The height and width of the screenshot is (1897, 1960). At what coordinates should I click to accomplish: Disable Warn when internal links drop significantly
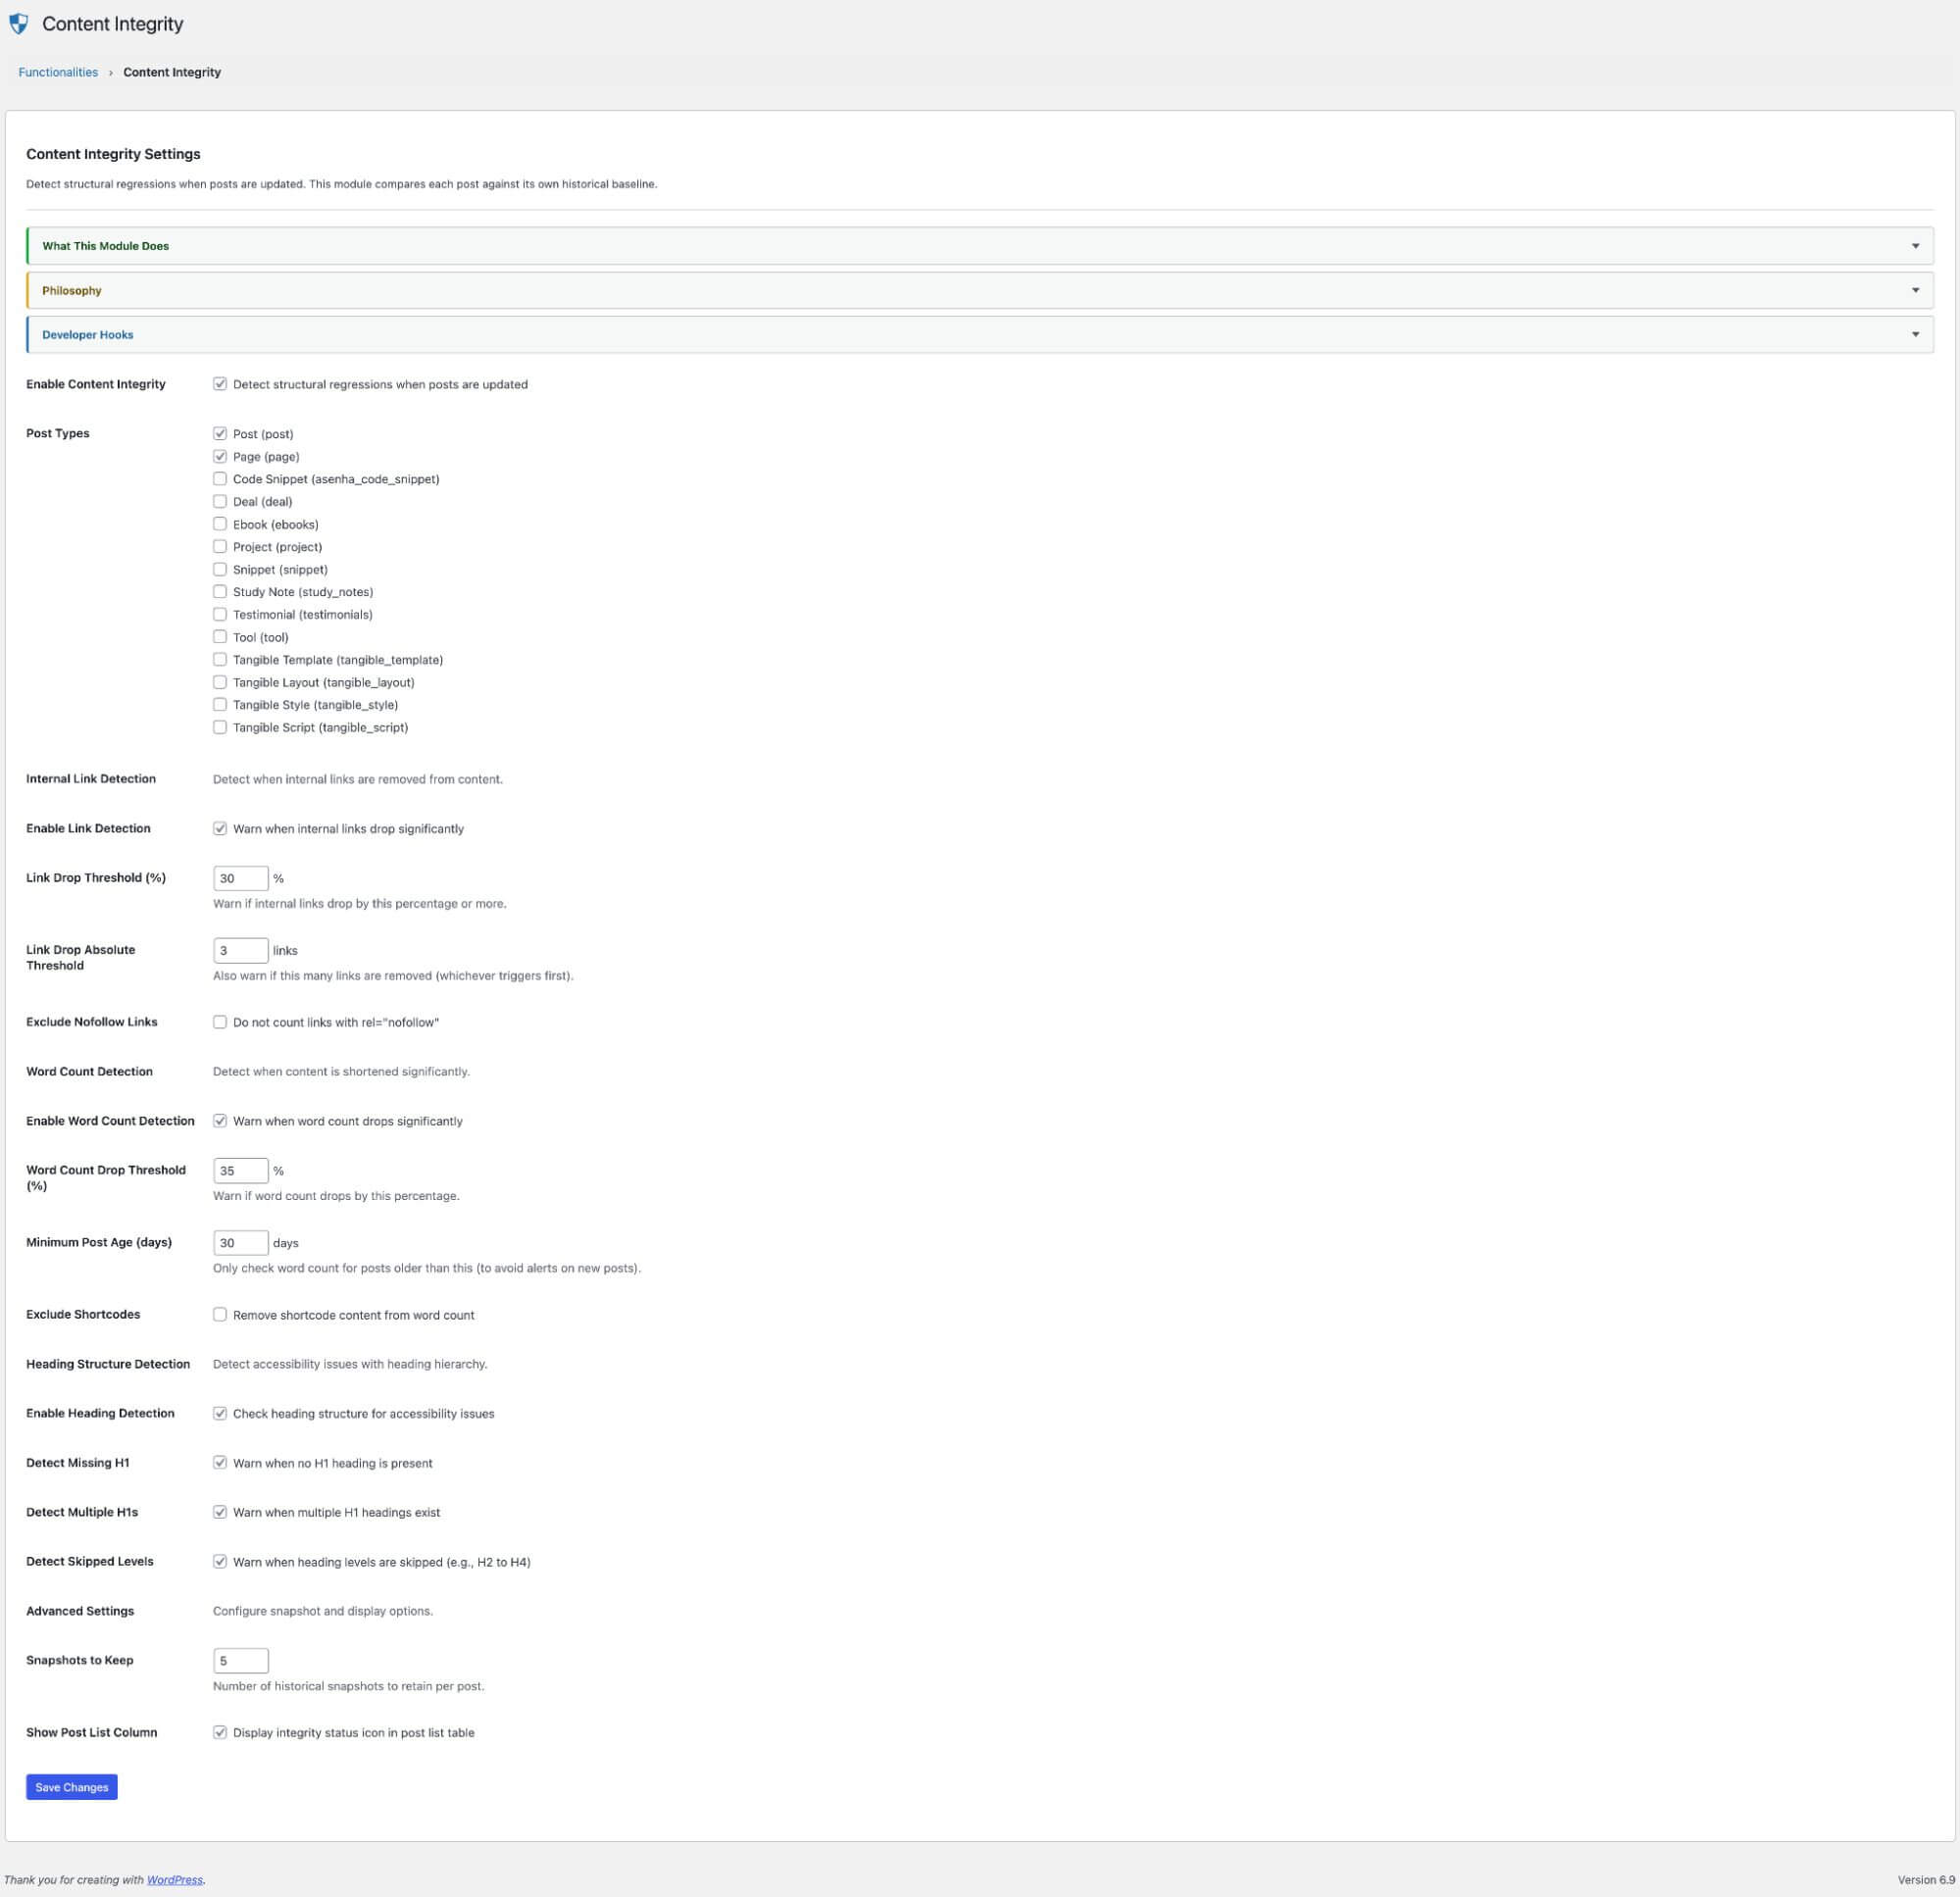(220, 828)
